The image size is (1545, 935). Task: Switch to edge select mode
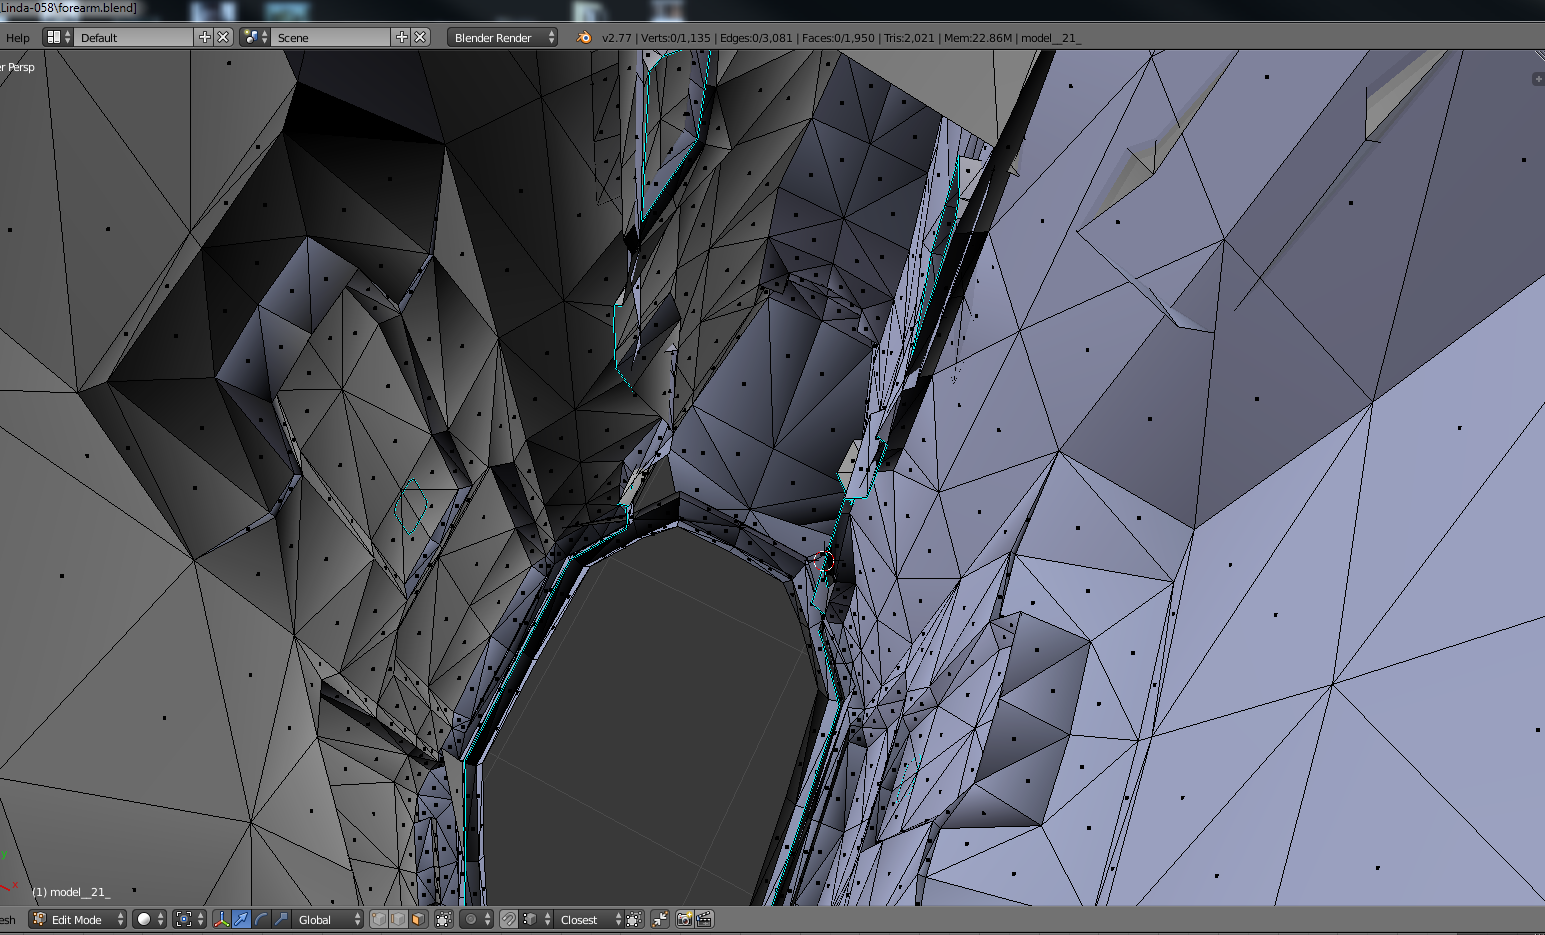(398, 919)
